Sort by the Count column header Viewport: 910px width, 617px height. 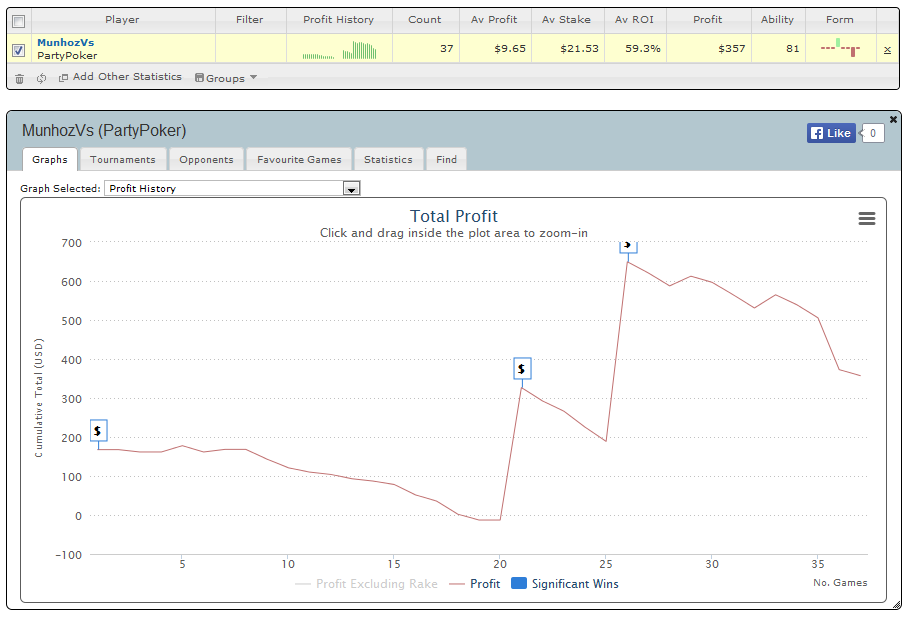coord(425,20)
